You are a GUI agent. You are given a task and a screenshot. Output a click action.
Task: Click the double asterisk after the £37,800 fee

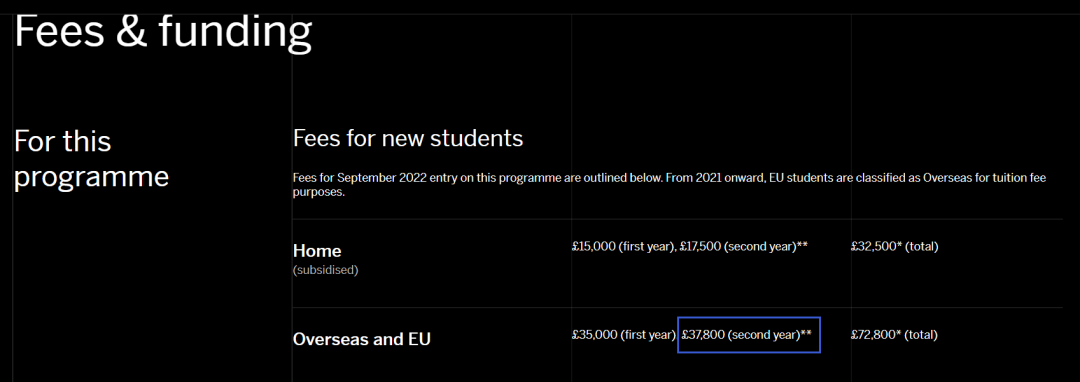coord(807,334)
